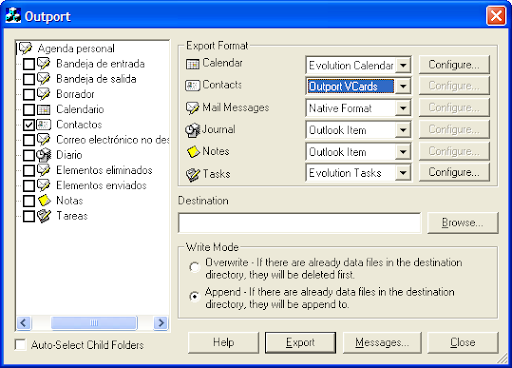Click the yellow Notes export format icon
This screenshot has height=368, width=512.
193,152
